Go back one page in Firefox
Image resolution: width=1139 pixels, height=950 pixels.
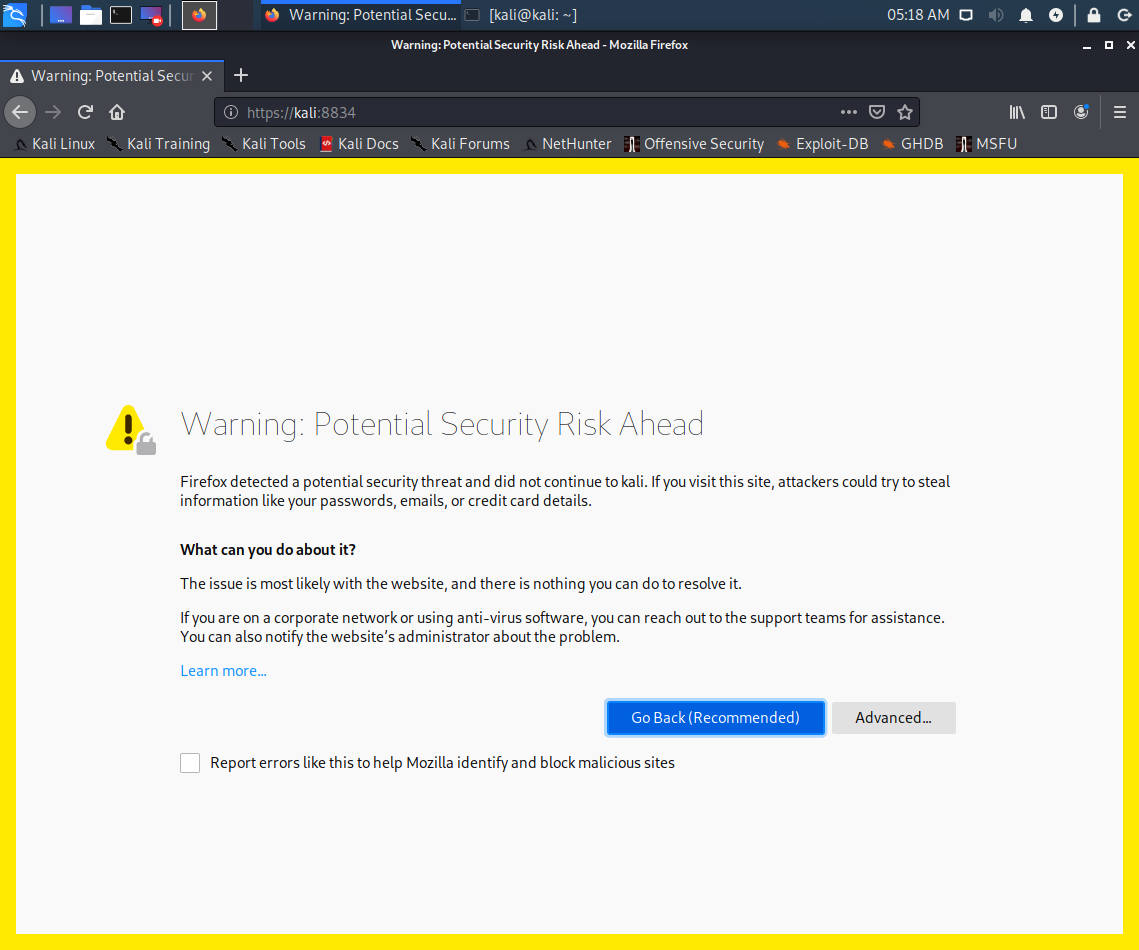pyautogui.click(x=20, y=112)
